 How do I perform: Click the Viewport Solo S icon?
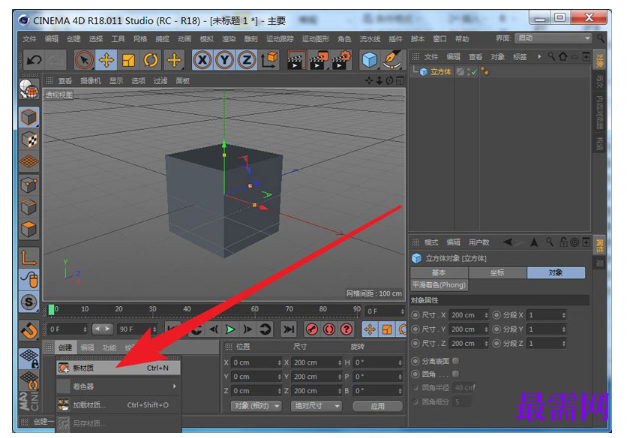[x=29, y=302]
